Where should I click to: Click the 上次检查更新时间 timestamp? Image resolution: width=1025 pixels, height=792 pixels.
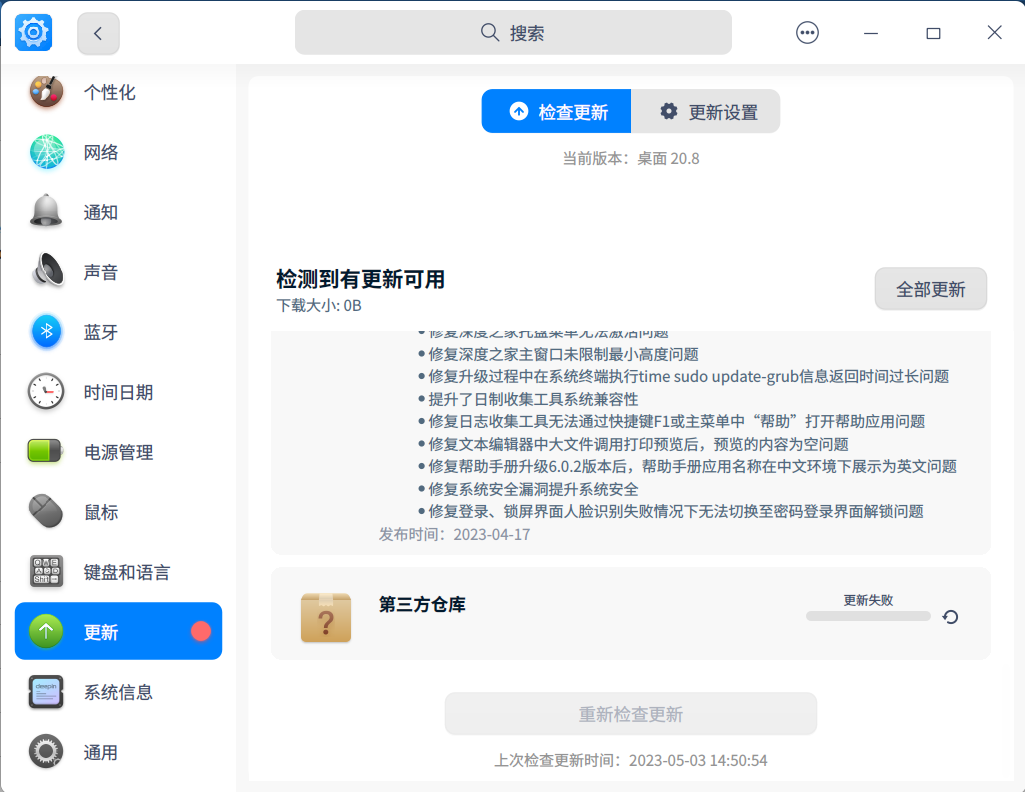(x=631, y=760)
